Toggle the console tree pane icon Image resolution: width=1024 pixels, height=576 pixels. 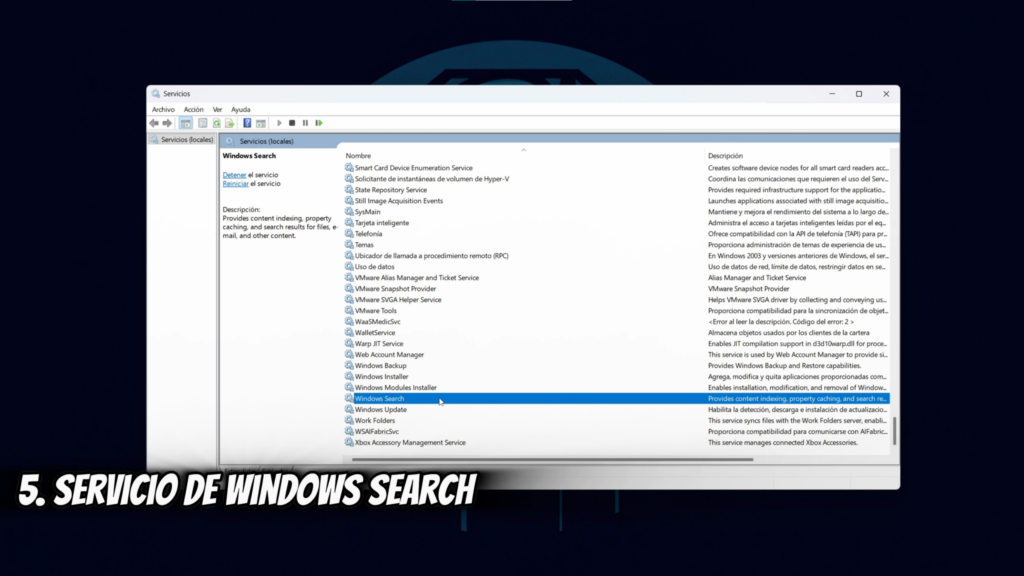(186, 122)
